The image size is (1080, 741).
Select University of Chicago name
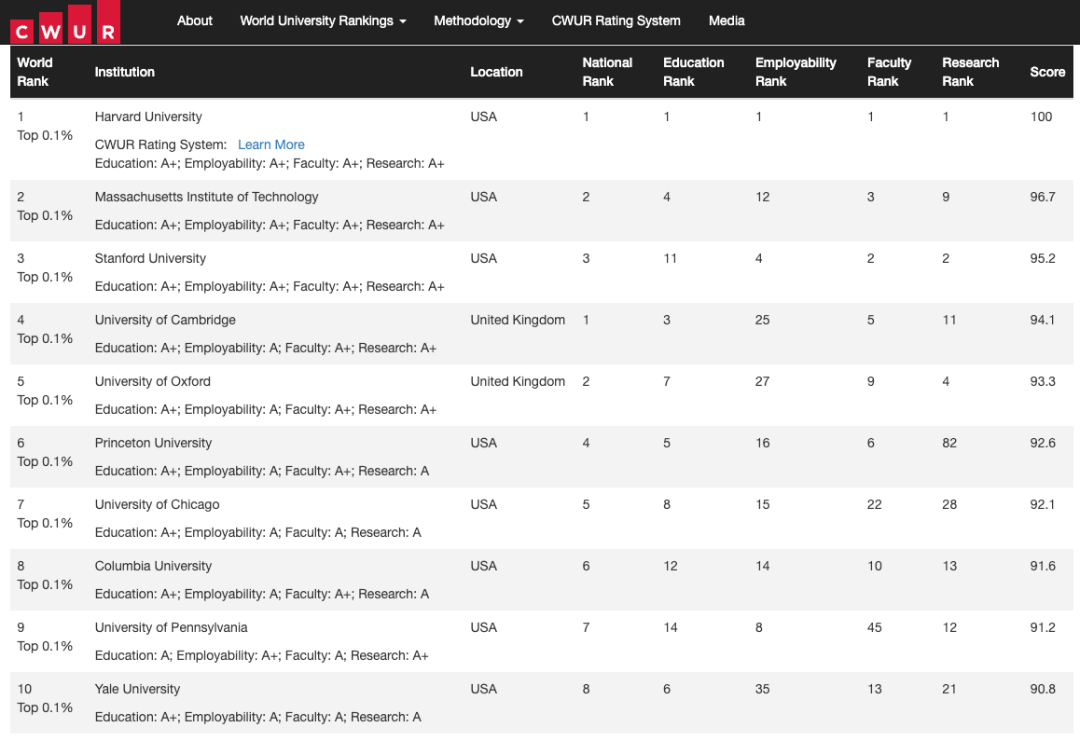pos(157,504)
